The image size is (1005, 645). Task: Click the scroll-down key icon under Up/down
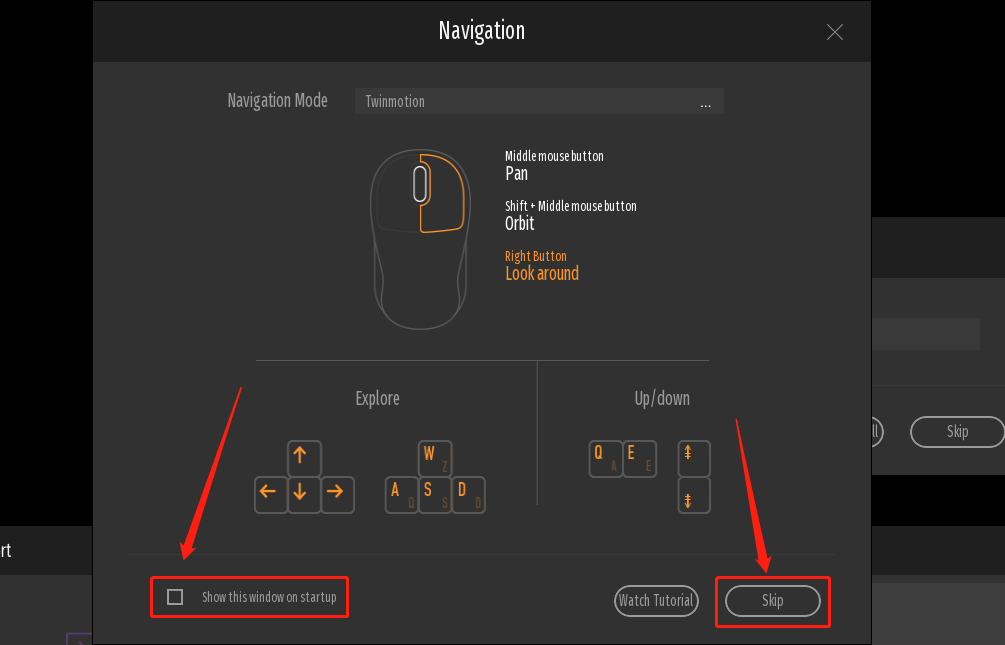point(694,495)
